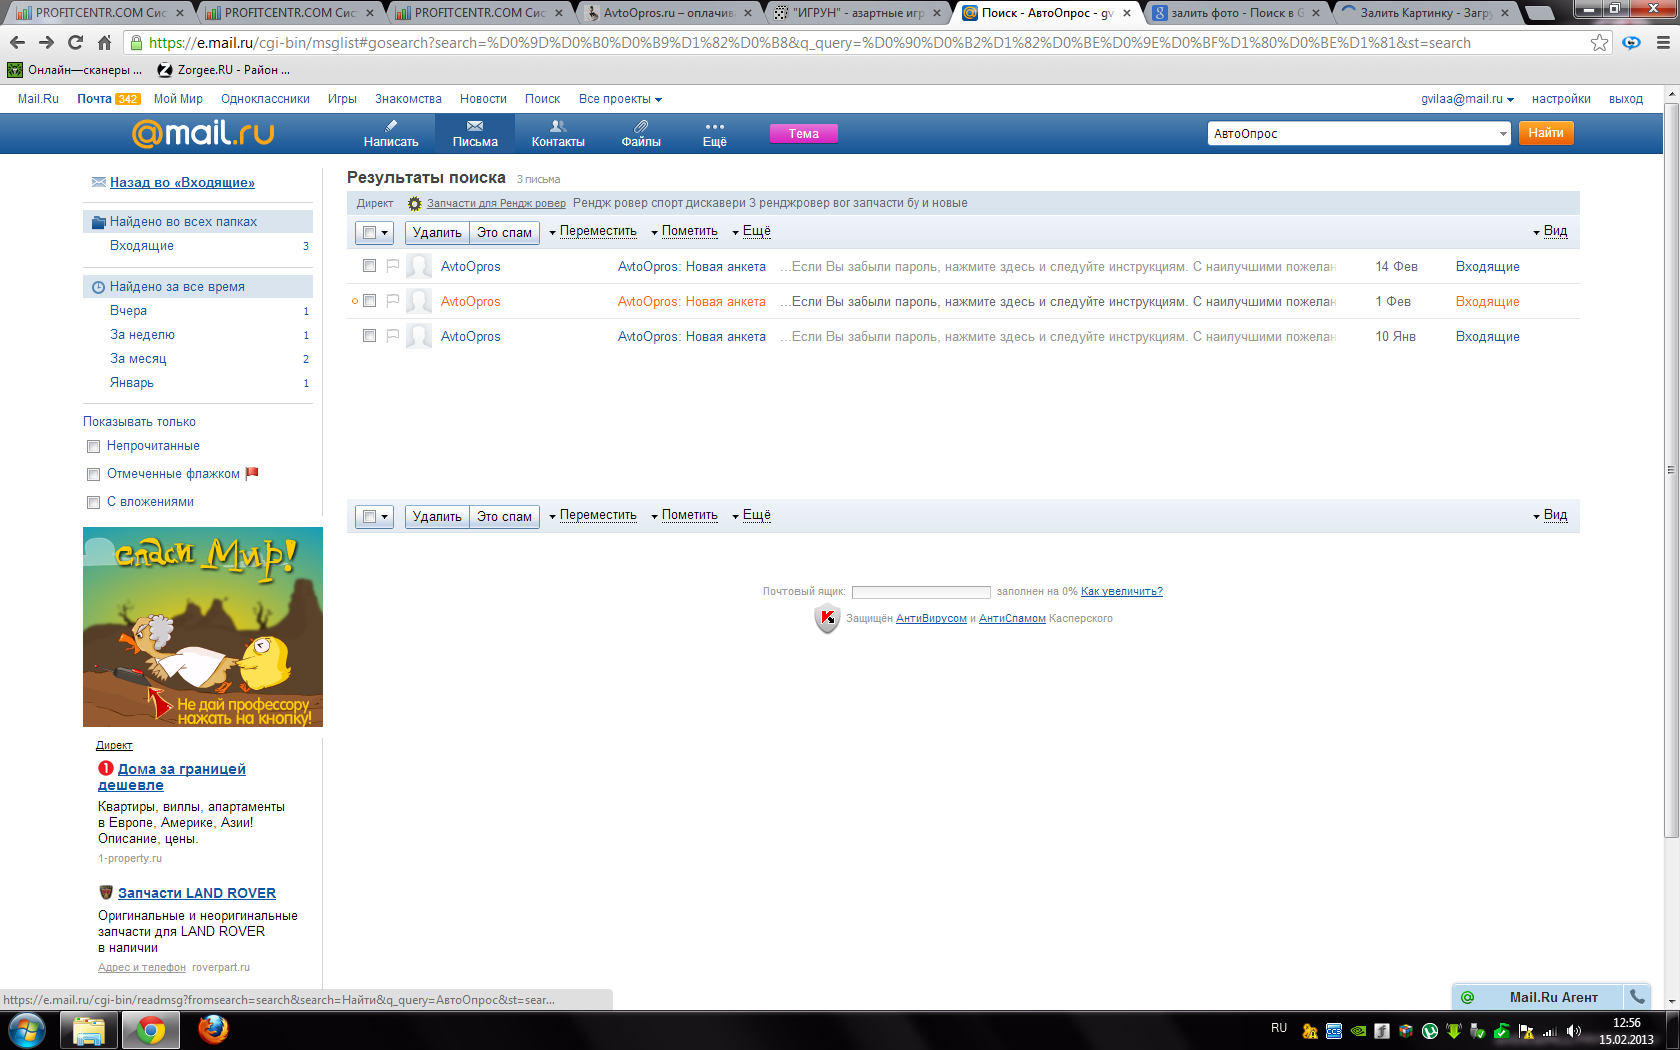This screenshot has width=1680, height=1050.
Task: Click mailbox fill progress bar
Action: (x=920, y=592)
